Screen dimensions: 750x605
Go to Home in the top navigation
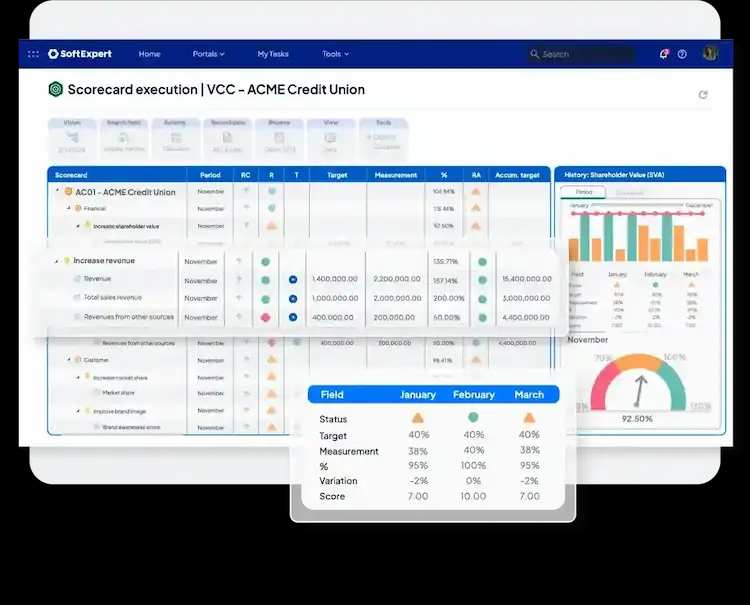click(149, 54)
